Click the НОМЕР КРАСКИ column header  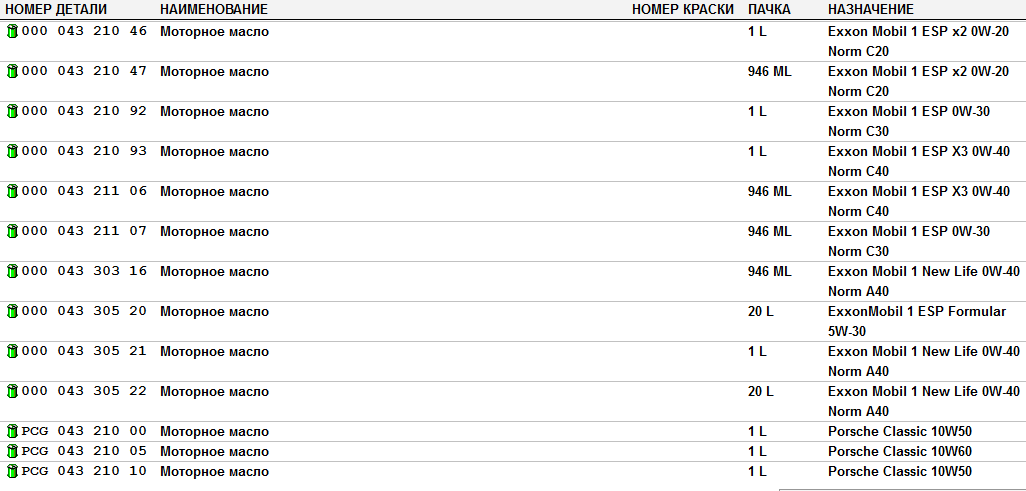click(x=684, y=10)
